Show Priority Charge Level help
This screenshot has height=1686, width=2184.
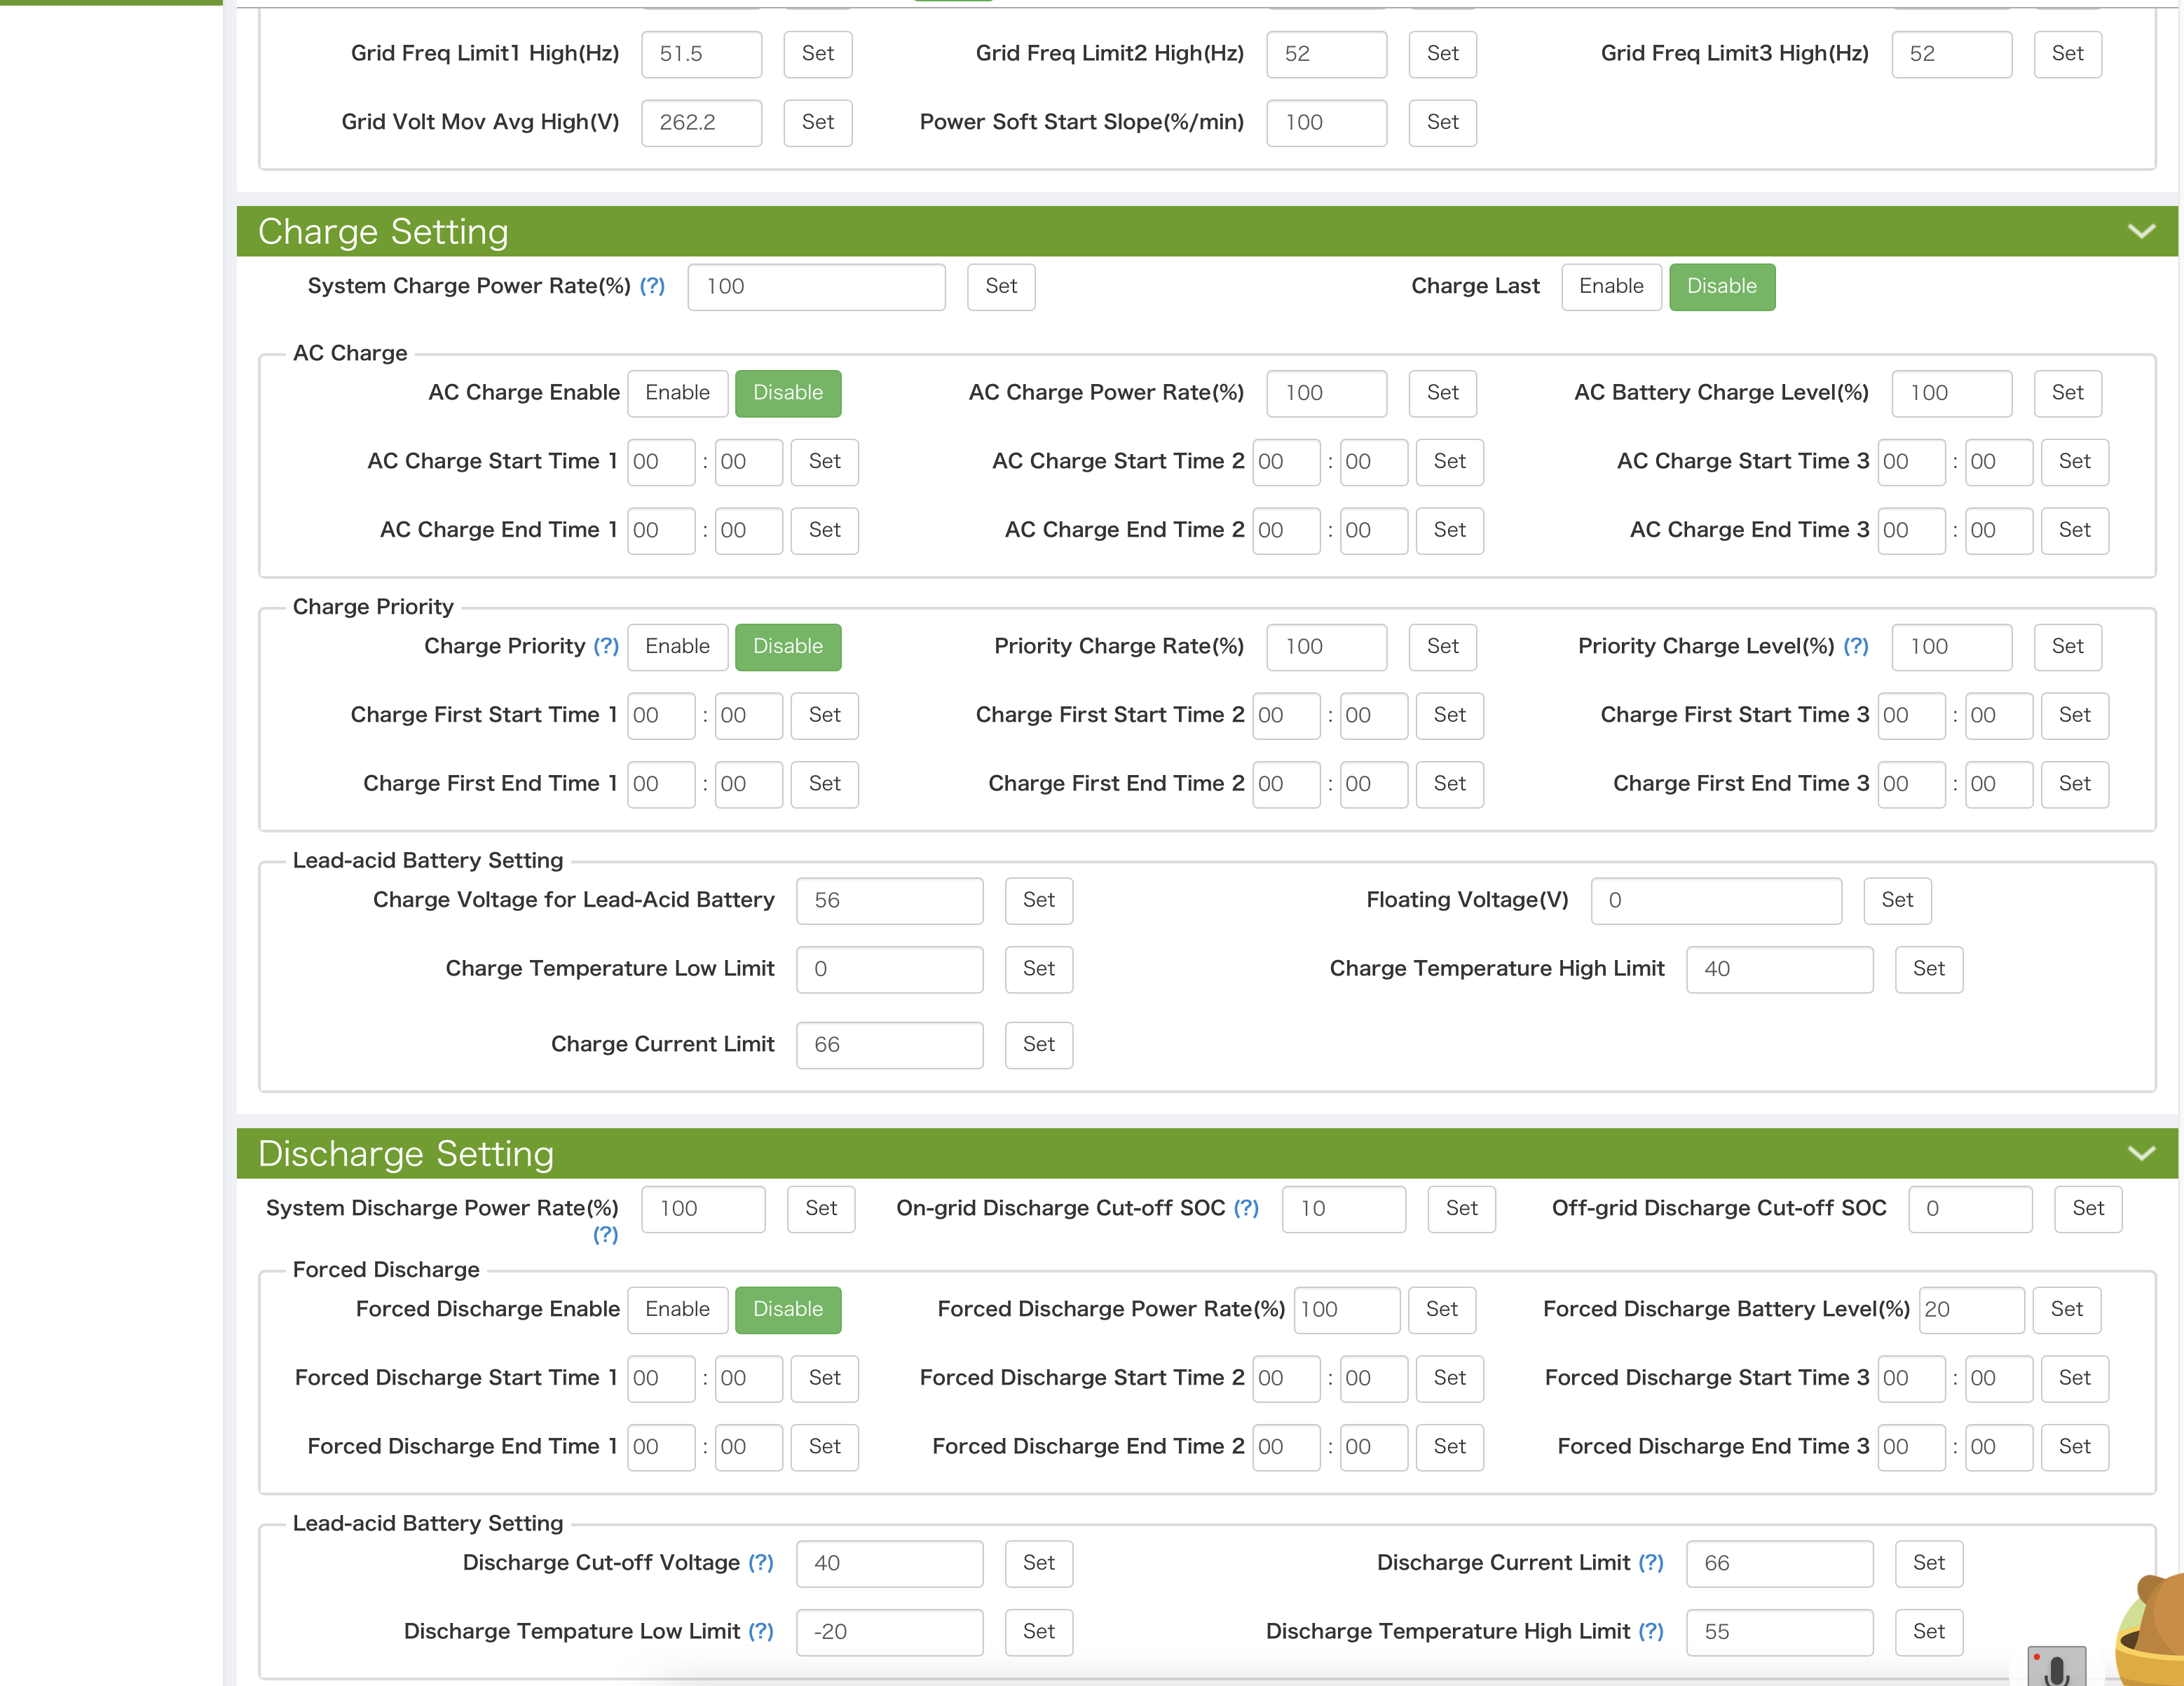pyautogui.click(x=1856, y=646)
